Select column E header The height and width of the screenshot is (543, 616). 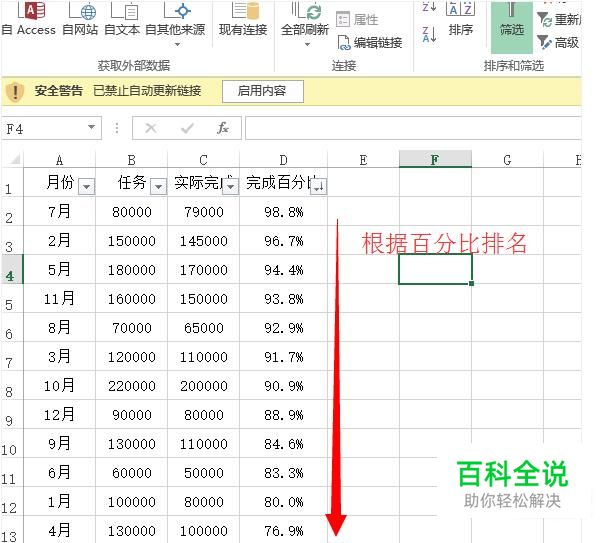[x=363, y=160]
